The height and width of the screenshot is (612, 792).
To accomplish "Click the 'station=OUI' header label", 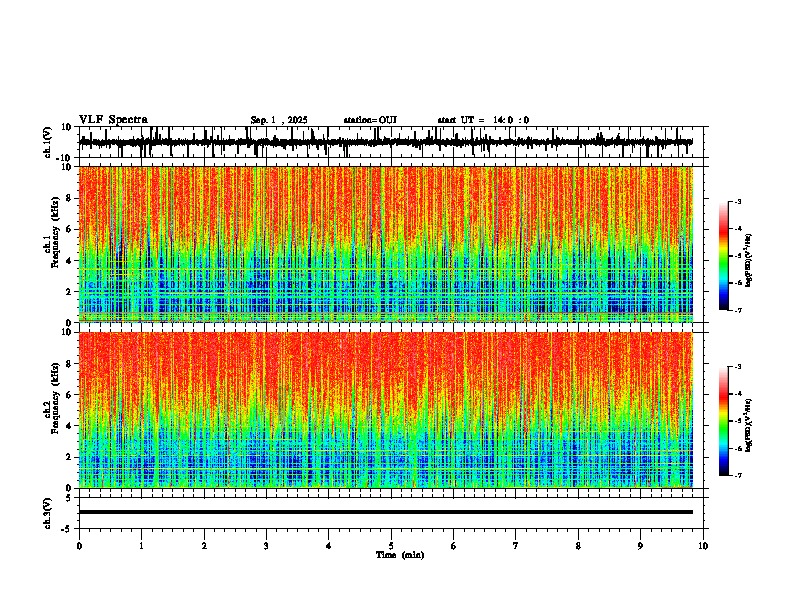I will click(x=370, y=120).
